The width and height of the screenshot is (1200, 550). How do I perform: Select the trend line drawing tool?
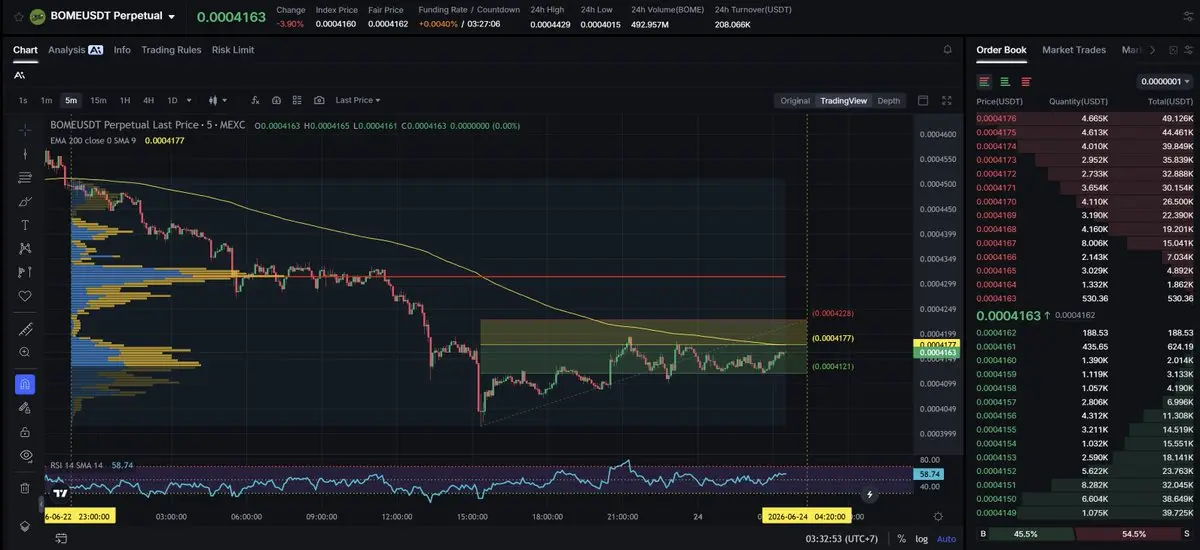pos(25,153)
